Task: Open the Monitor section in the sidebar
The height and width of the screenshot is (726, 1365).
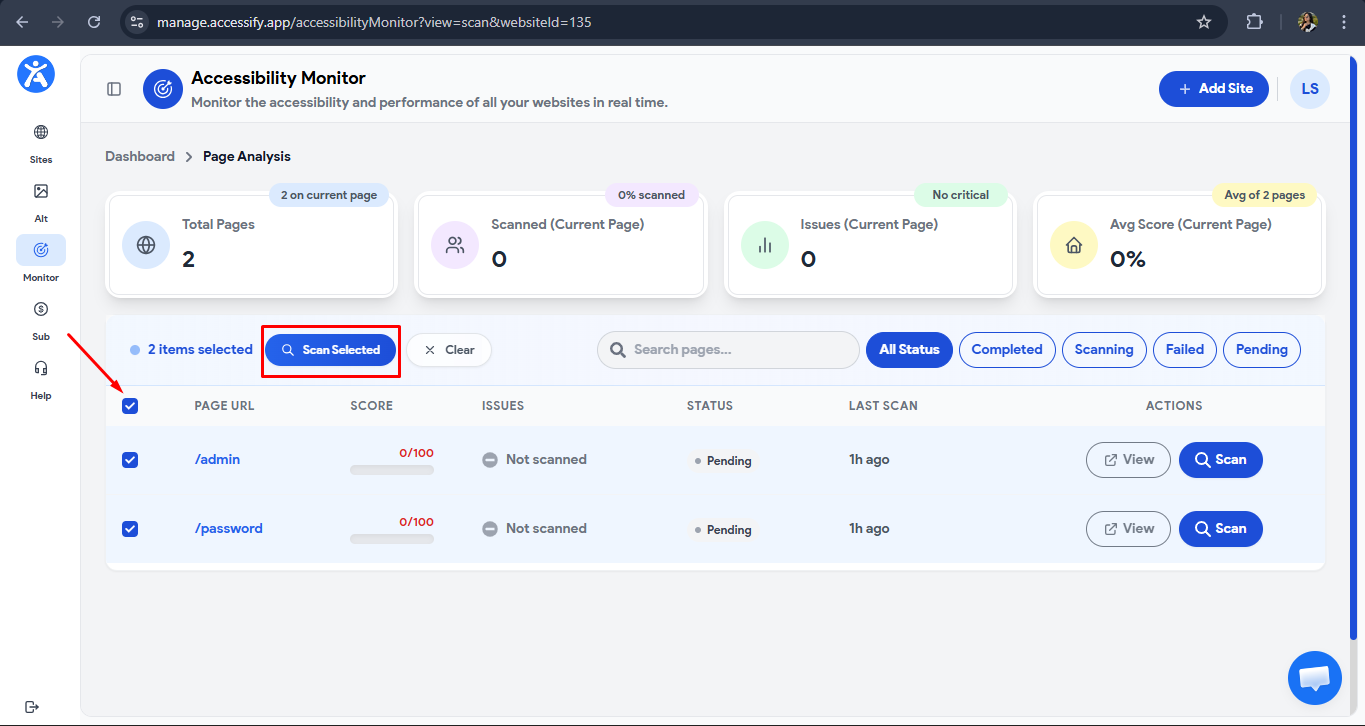Action: (x=40, y=258)
